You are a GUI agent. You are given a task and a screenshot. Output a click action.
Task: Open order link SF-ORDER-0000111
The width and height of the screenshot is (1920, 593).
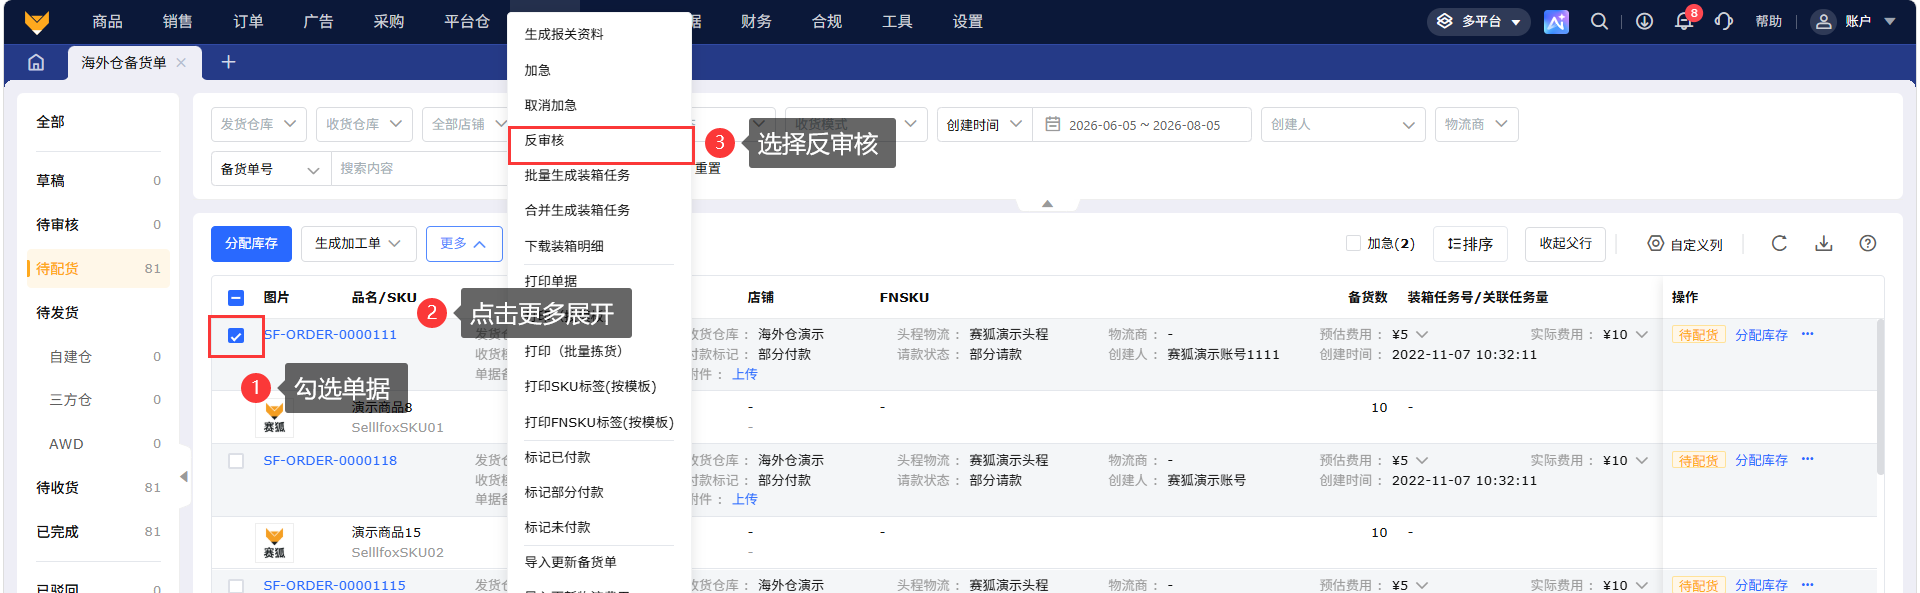[330, 335]
